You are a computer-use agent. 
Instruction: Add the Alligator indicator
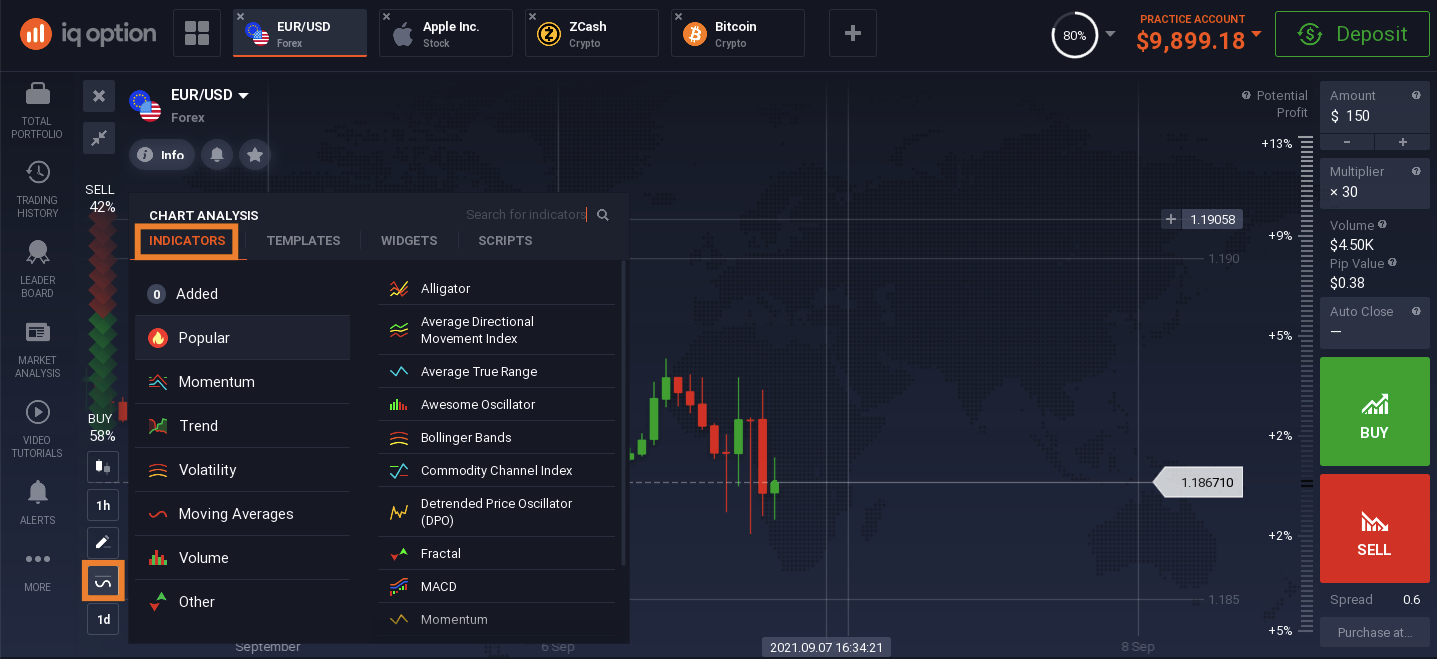click(497, 289)
